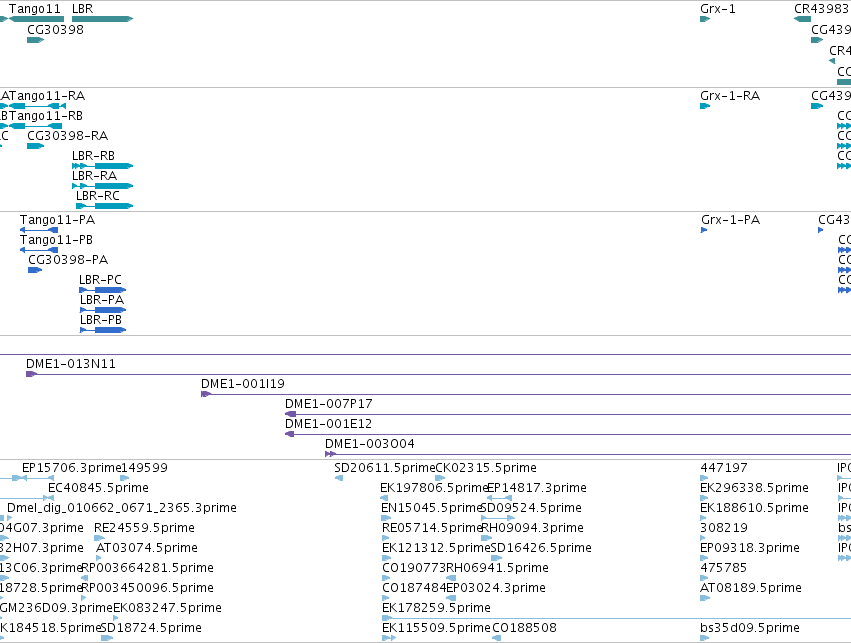Select EK197806.5prime feature

pos(384,498)
